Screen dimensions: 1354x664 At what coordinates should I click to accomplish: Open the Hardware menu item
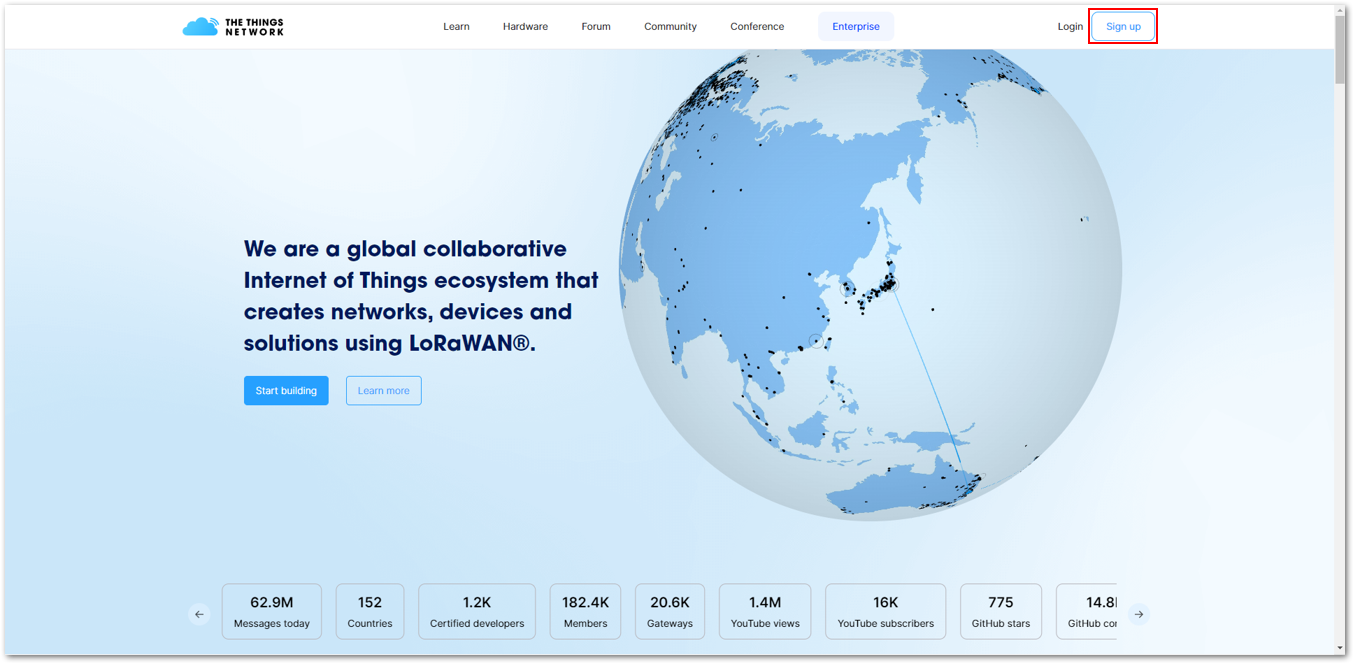click(x=525, y=27)
